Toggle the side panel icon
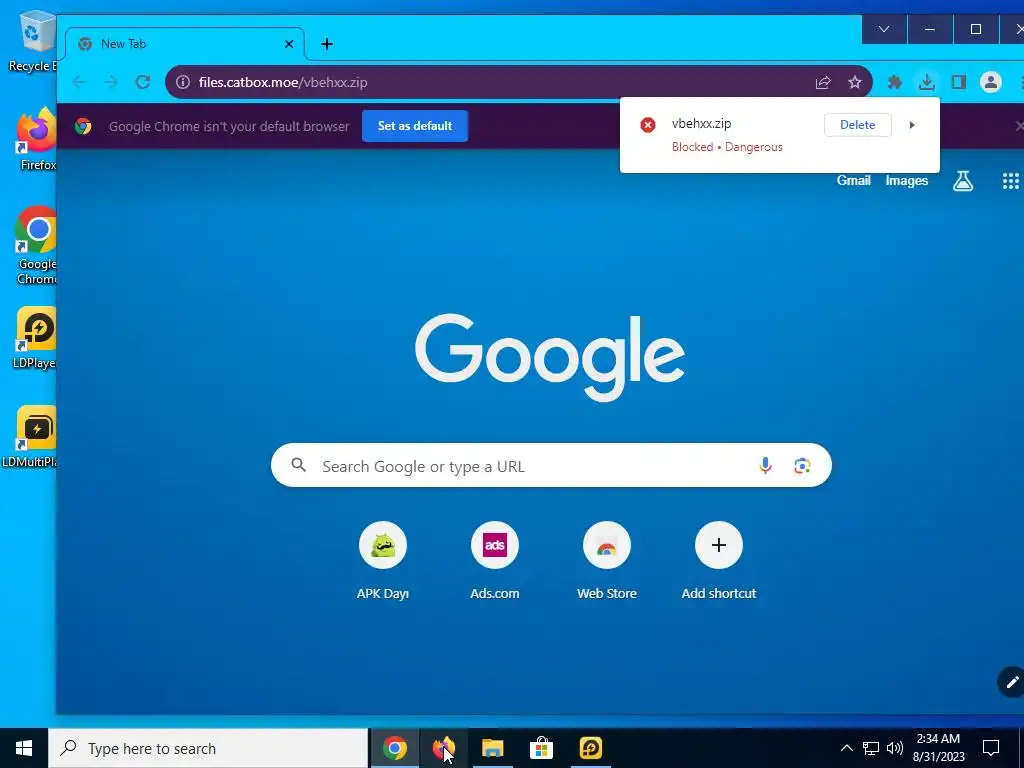Screen dimensions: 1024x768 [959, 82]
